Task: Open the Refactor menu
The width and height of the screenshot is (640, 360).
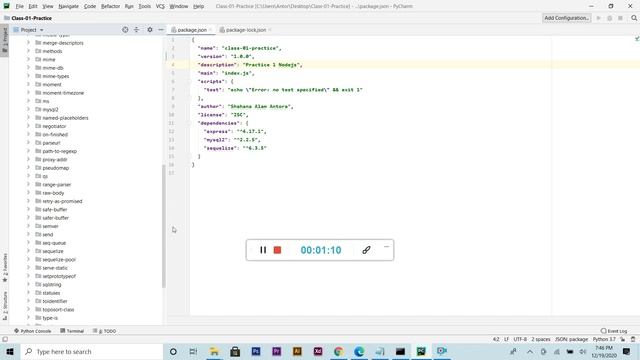Action: 110,6
